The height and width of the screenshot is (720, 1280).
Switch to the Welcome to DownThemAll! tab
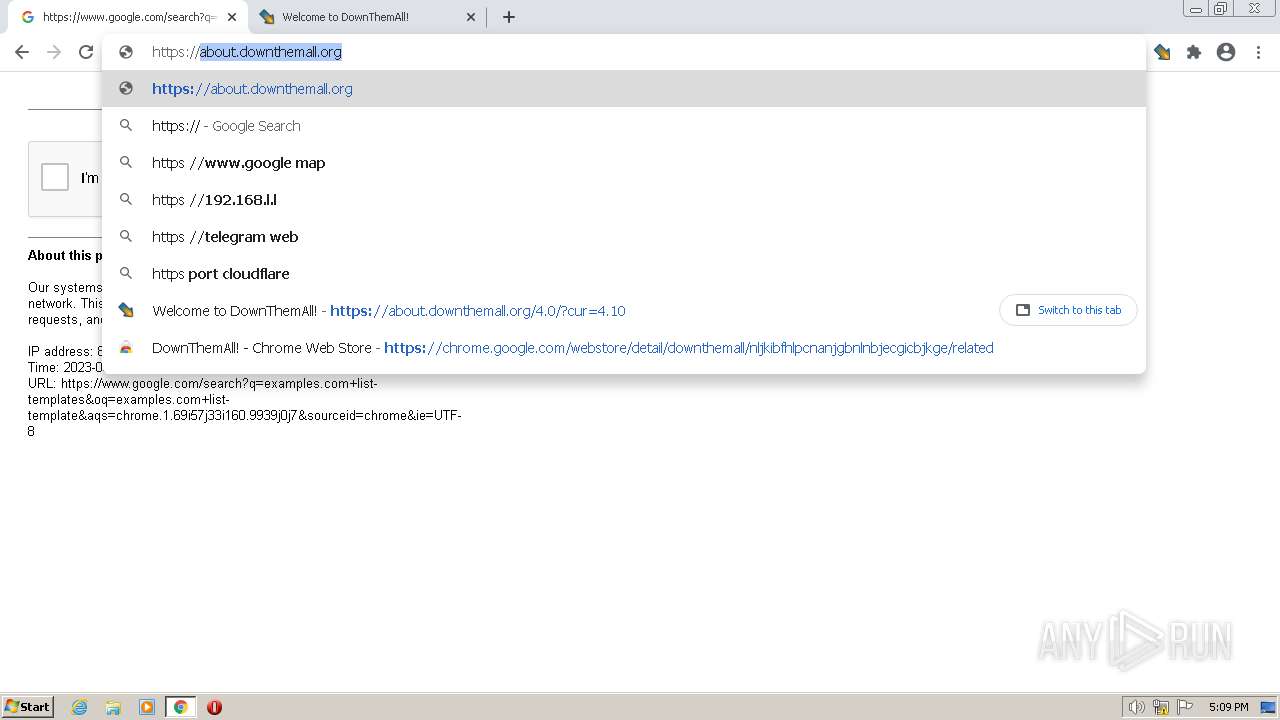(x=367, y=17)
